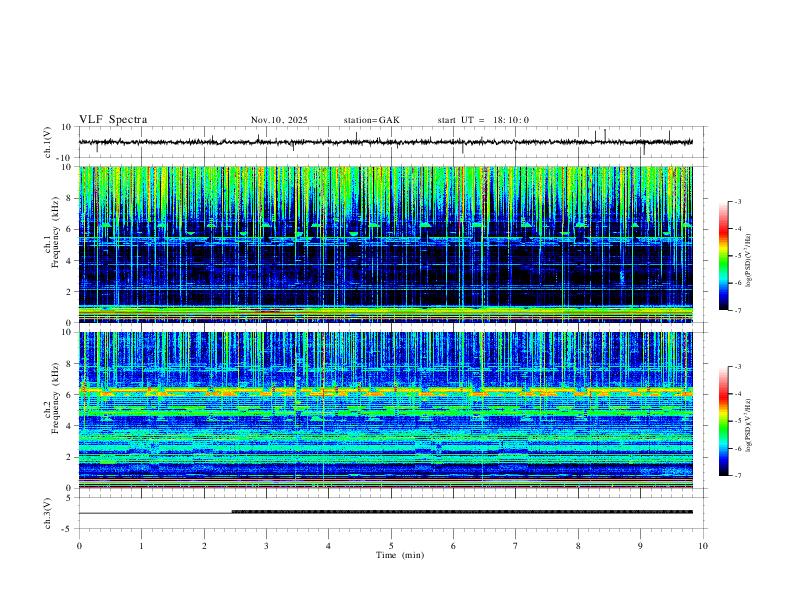The width and height of the screenshot is (792, 612).
Task: Click the time axis tick label '10'
Action: 703,546
